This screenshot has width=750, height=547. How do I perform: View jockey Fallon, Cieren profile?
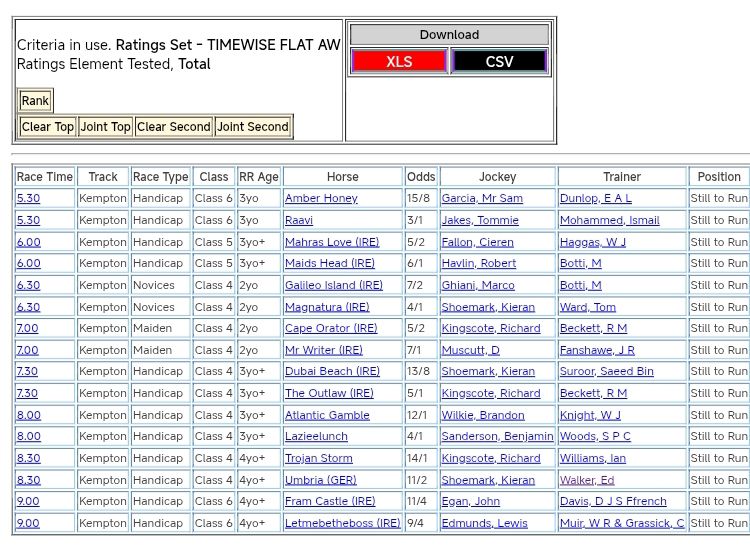pyautogui.click(x=477, y=242)
